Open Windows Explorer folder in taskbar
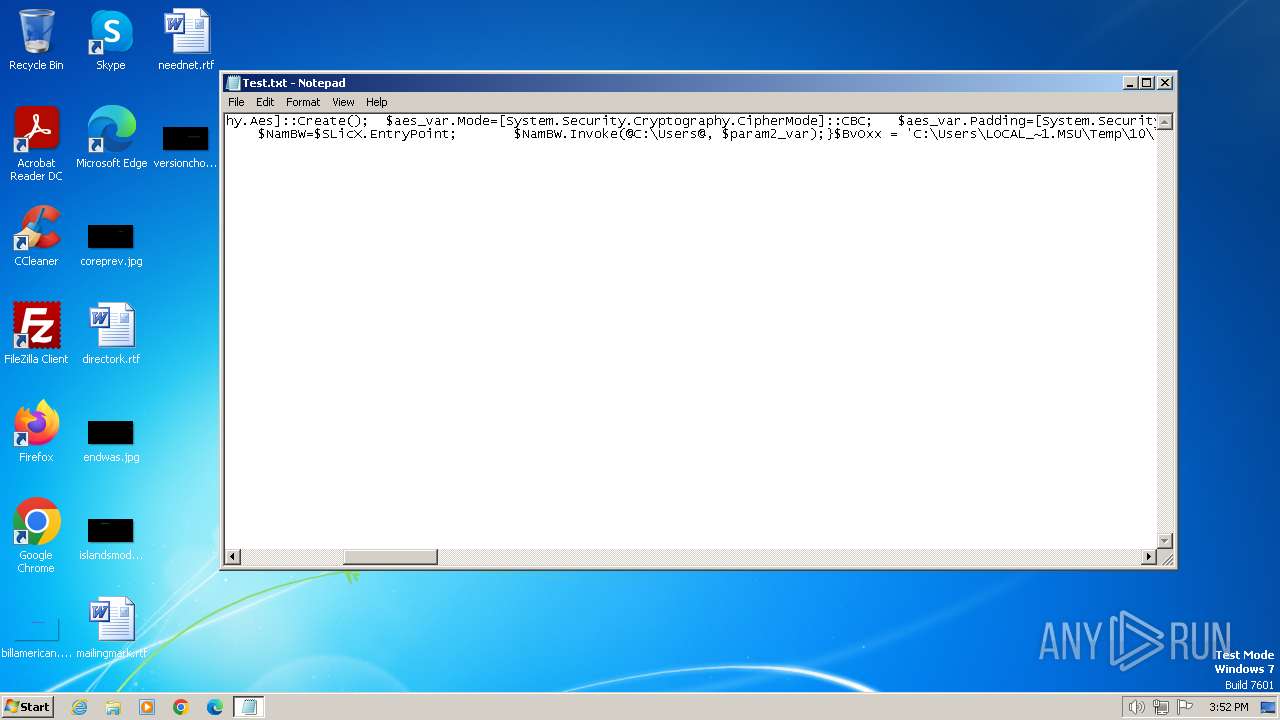 click(113, 707)
